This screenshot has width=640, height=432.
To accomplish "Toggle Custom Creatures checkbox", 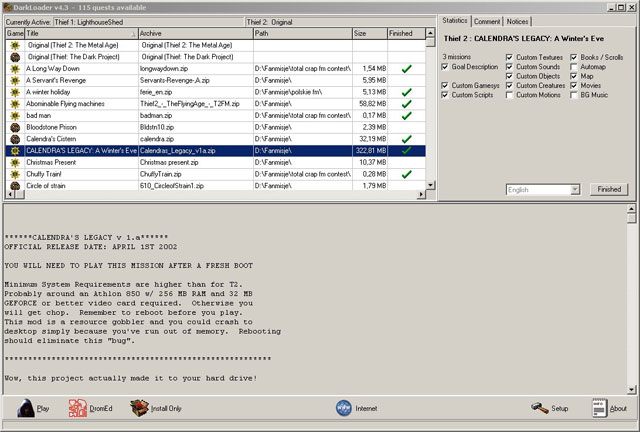I will (509, 85).
